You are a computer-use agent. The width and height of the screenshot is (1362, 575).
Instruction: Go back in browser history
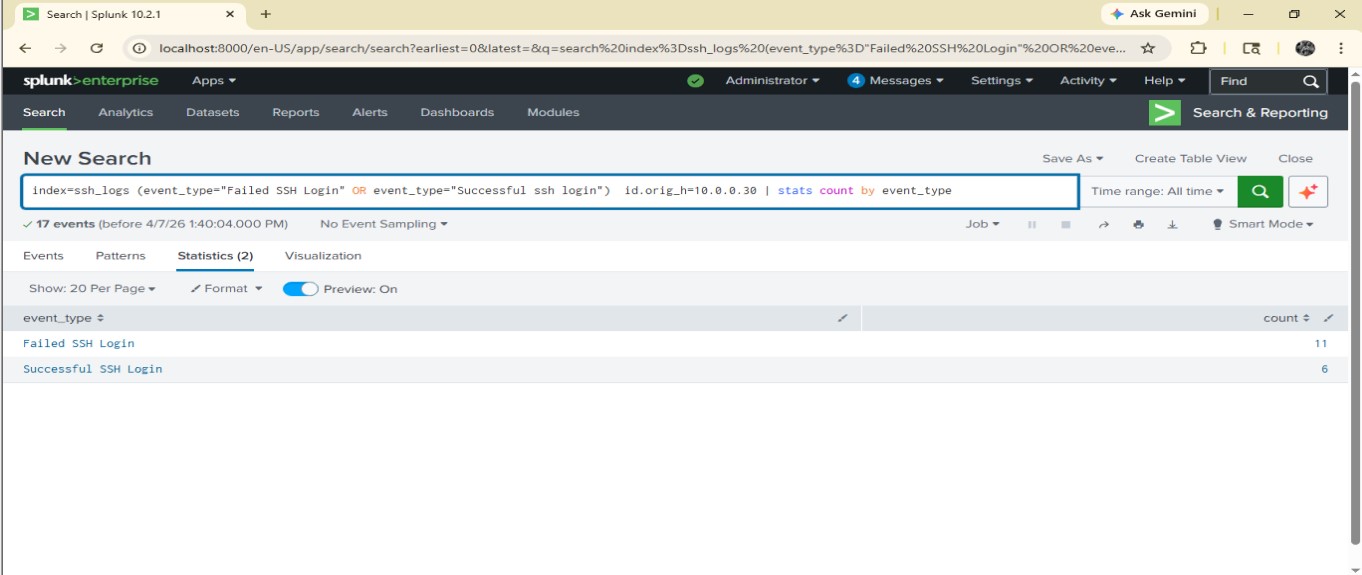coord(25,48)
